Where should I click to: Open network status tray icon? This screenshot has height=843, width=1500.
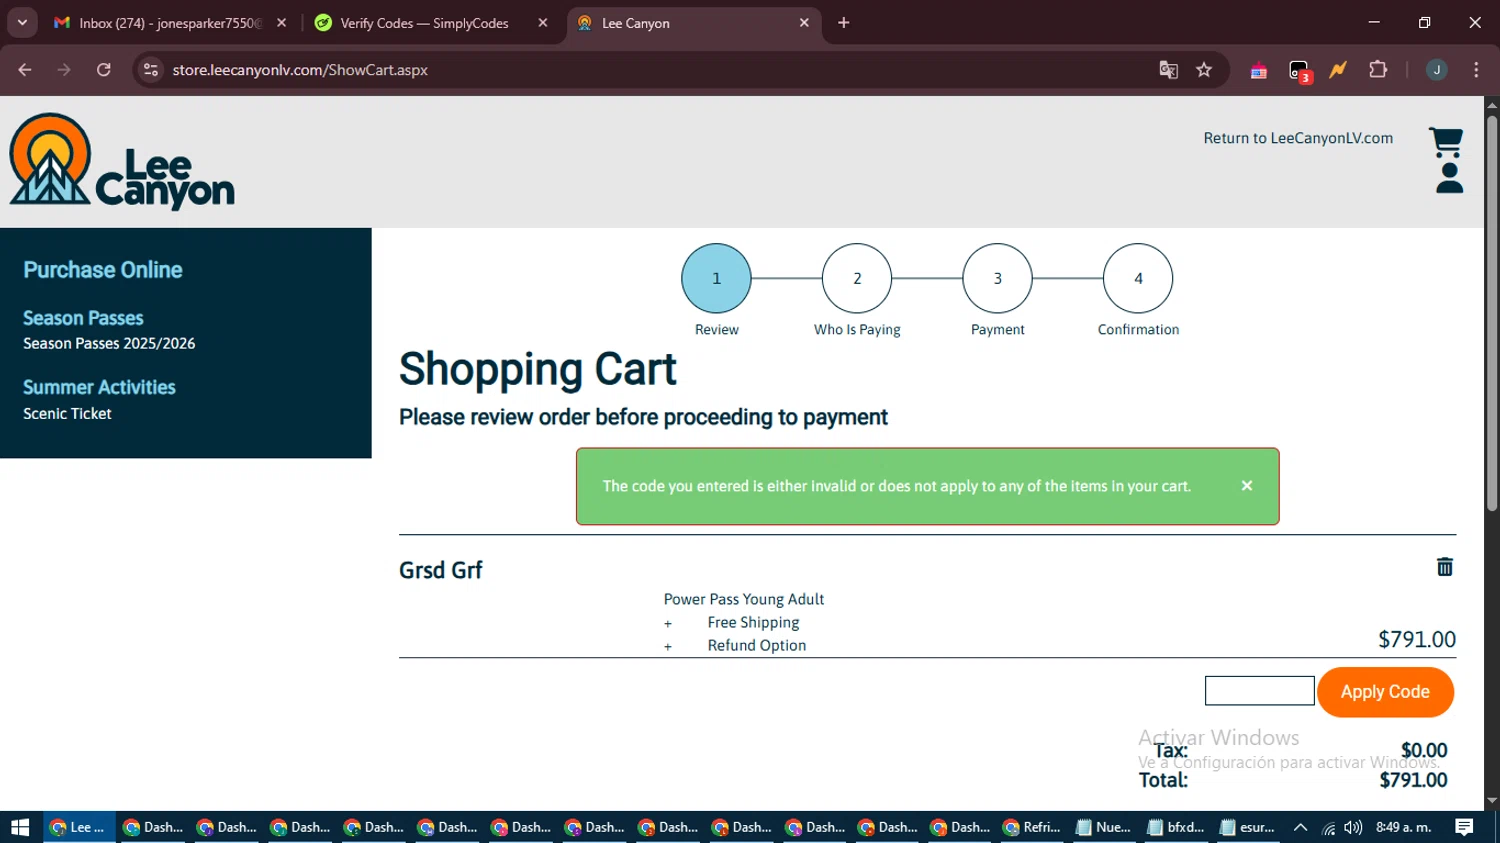click(1328, 827)
